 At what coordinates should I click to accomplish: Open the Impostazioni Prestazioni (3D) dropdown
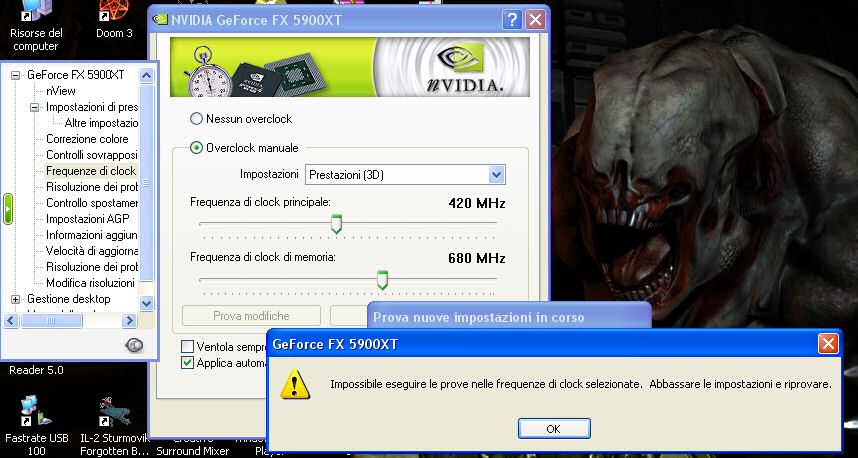pyautogui.click(x=405, y=175)
